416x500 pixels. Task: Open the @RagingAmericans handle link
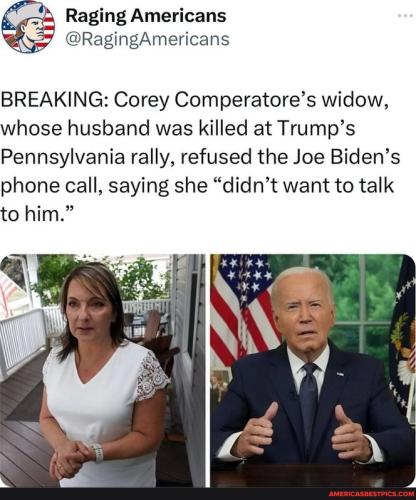[x=147, y=39]
